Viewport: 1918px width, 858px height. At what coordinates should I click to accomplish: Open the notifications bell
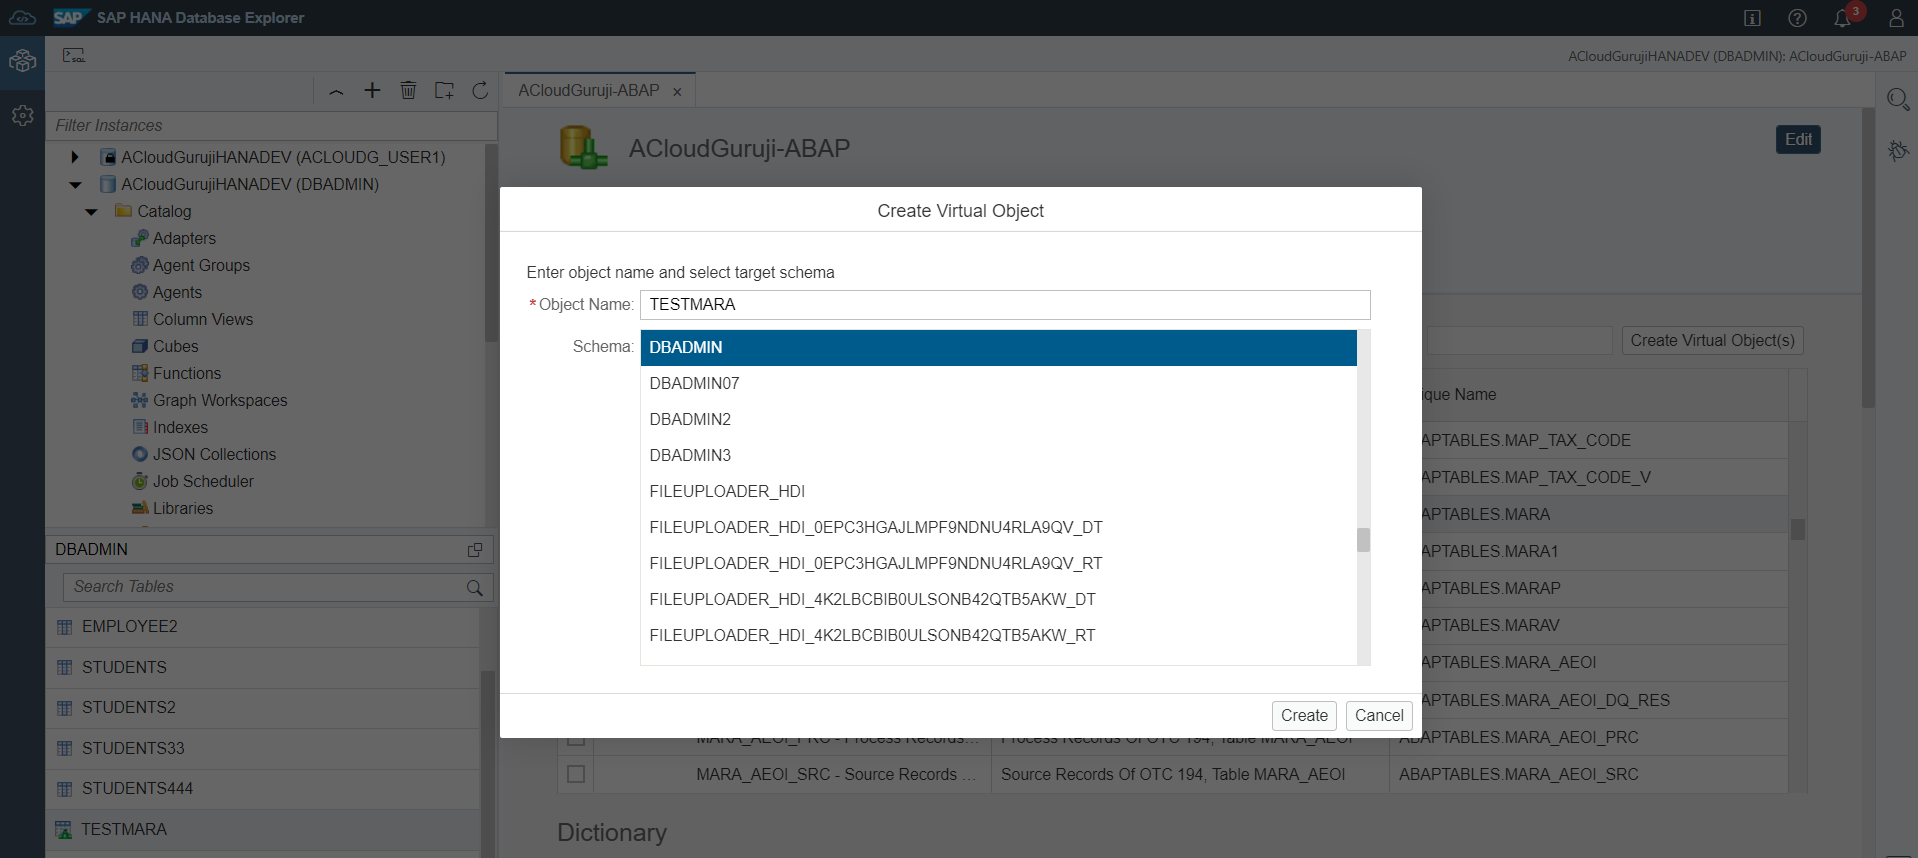click(x=1841, y=18)
